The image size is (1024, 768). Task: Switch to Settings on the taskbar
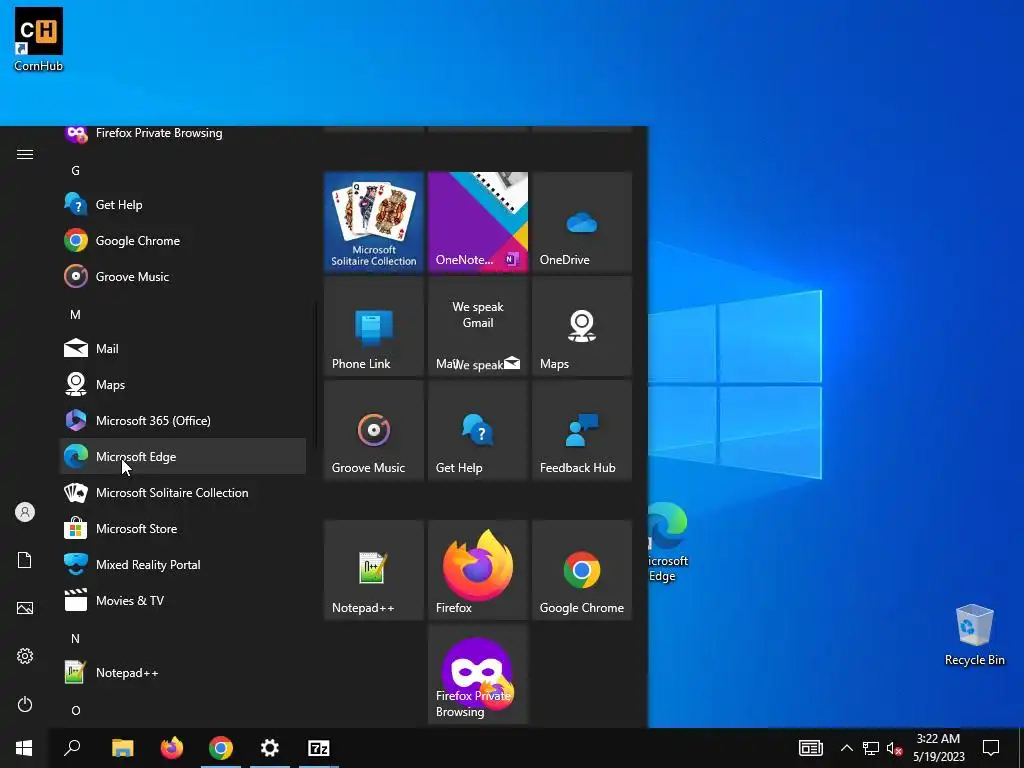click(x=270, y=748)
